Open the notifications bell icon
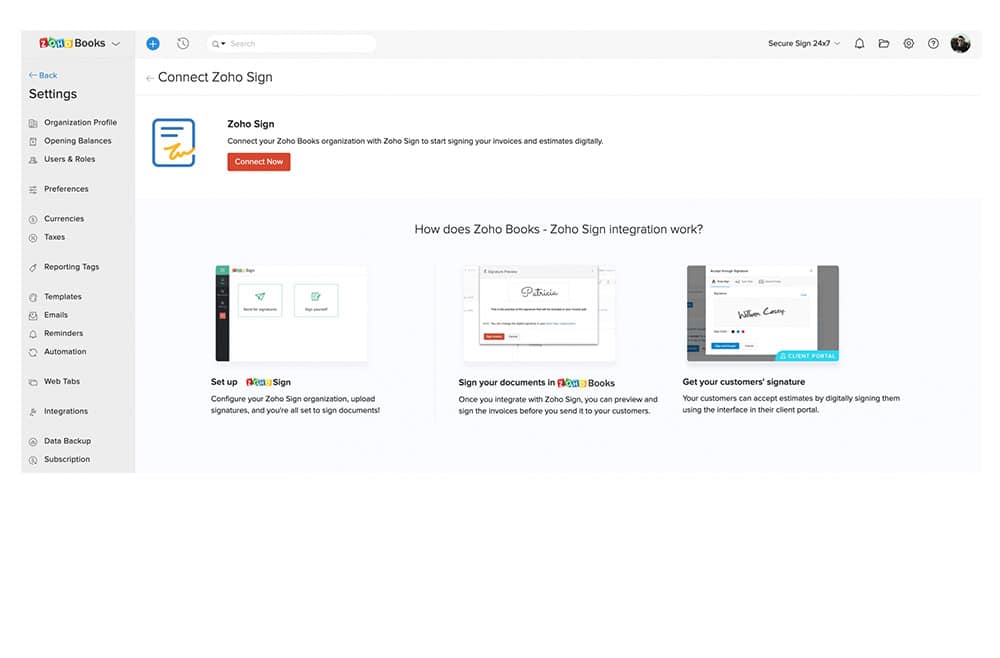Screen dimensions: 1000x658 [859, 43]
